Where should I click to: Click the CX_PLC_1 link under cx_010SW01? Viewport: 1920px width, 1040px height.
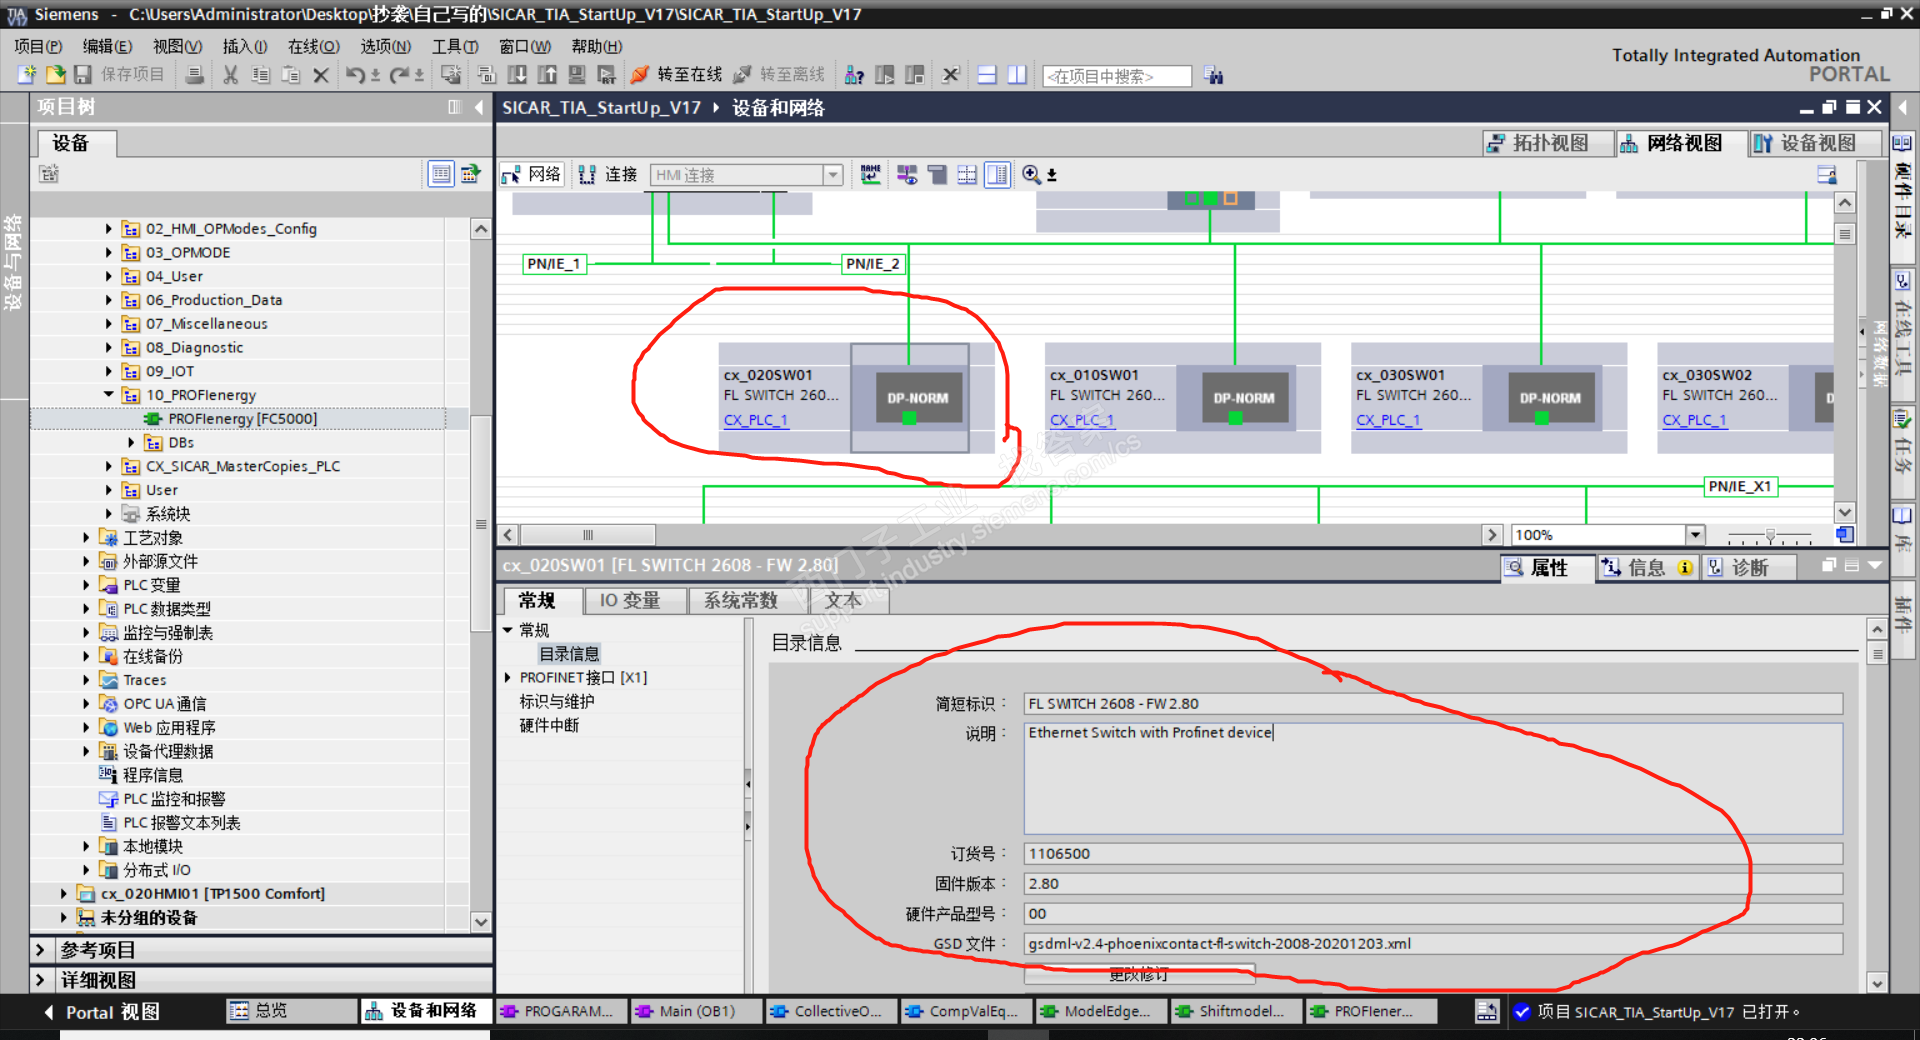(1082, 420)
